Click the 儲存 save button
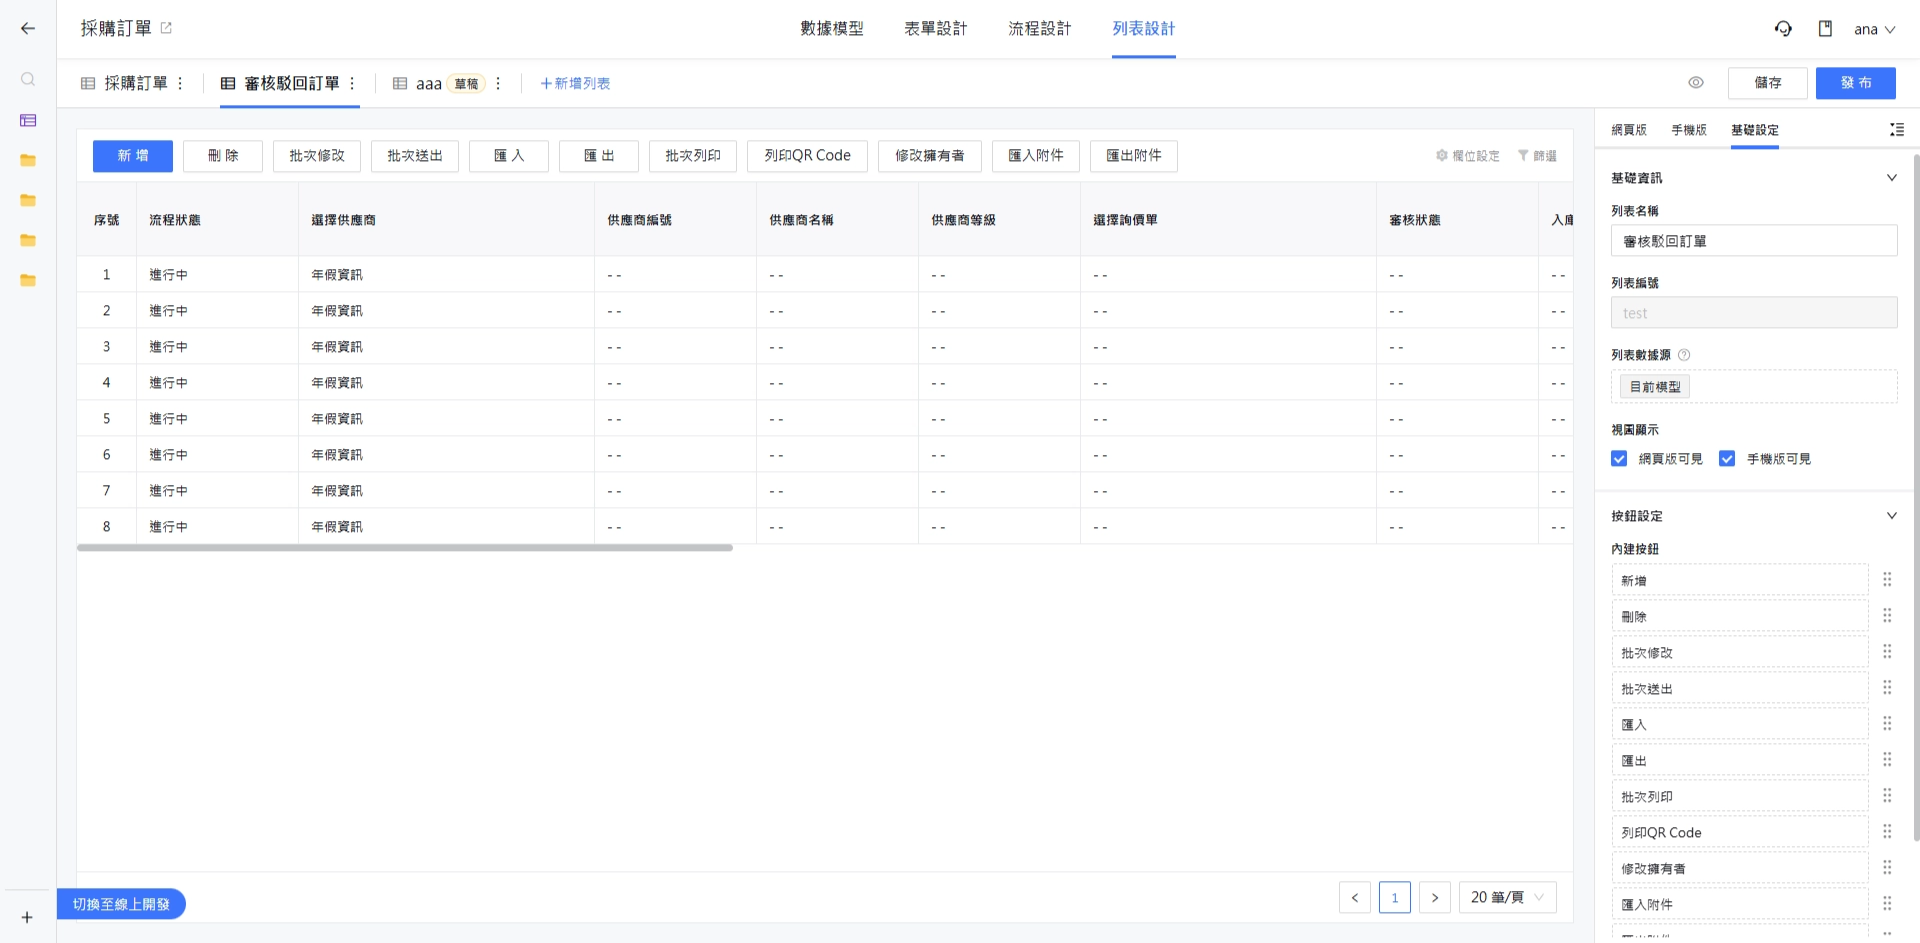The image size is (1920, 943). 1768,83
